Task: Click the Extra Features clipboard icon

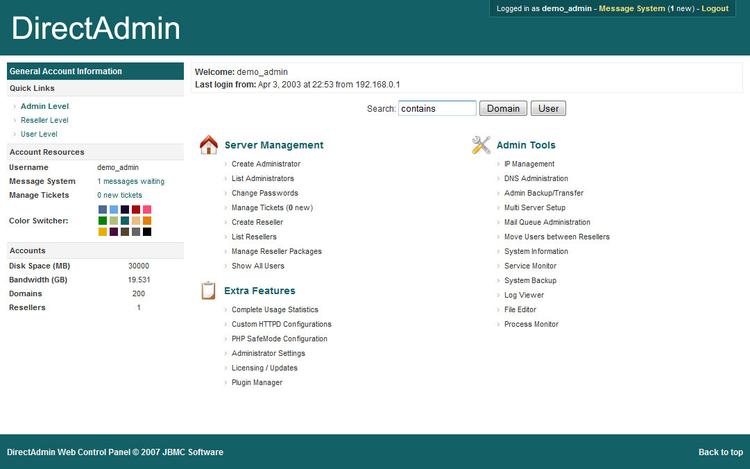Action: point(208,291)
